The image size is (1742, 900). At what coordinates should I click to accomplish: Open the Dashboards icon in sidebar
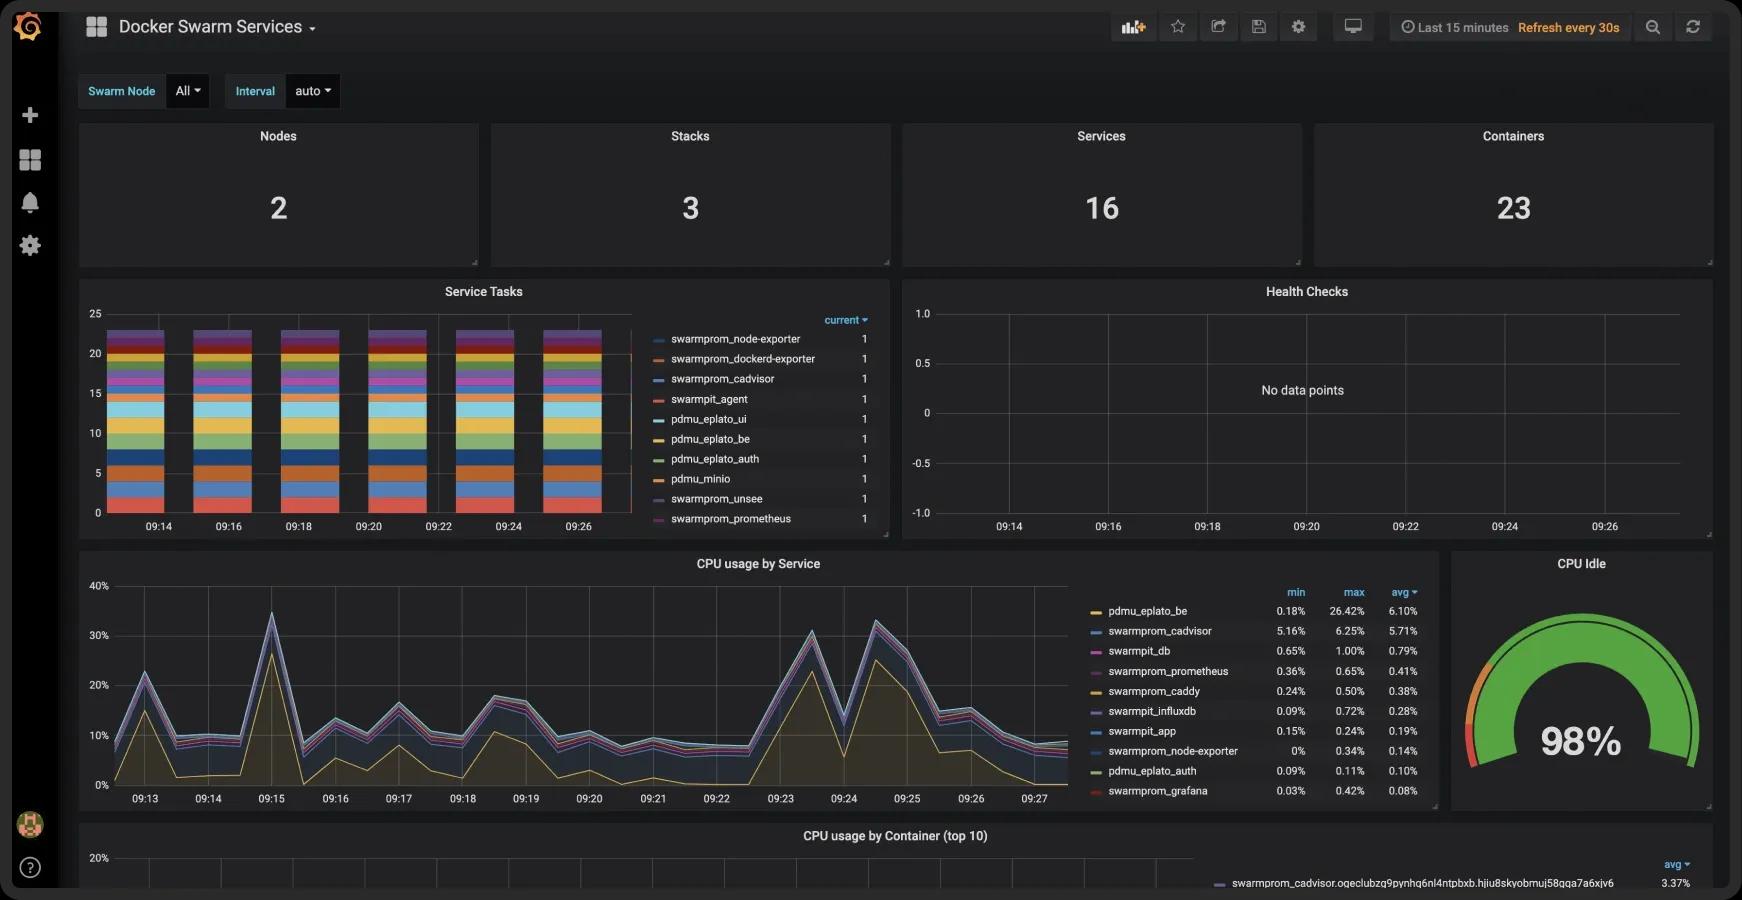coord(30,160)
